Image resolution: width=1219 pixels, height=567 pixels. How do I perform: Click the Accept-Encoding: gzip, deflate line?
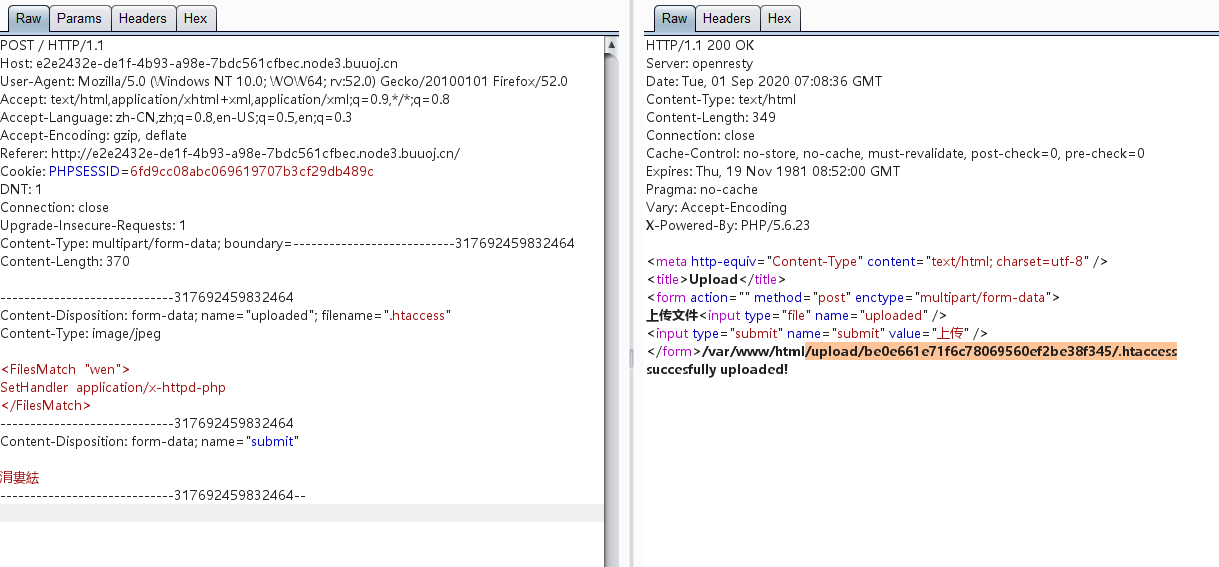[94, 135]
